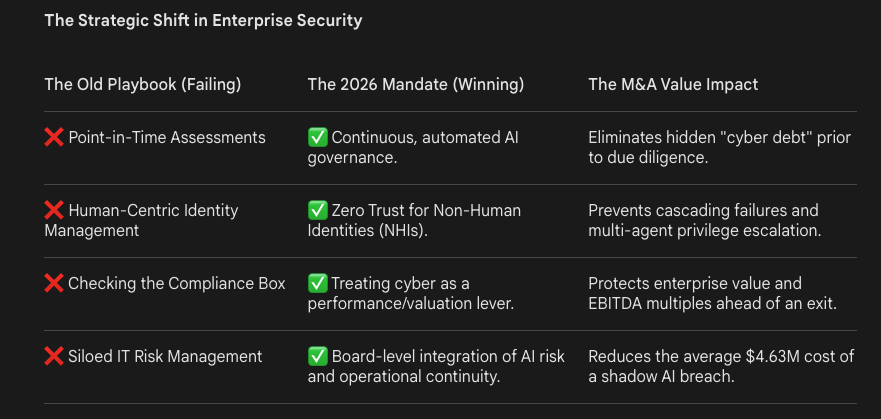Click the cell about hidden cyber debt
This screenshot has height=419, width=881.
720,148
